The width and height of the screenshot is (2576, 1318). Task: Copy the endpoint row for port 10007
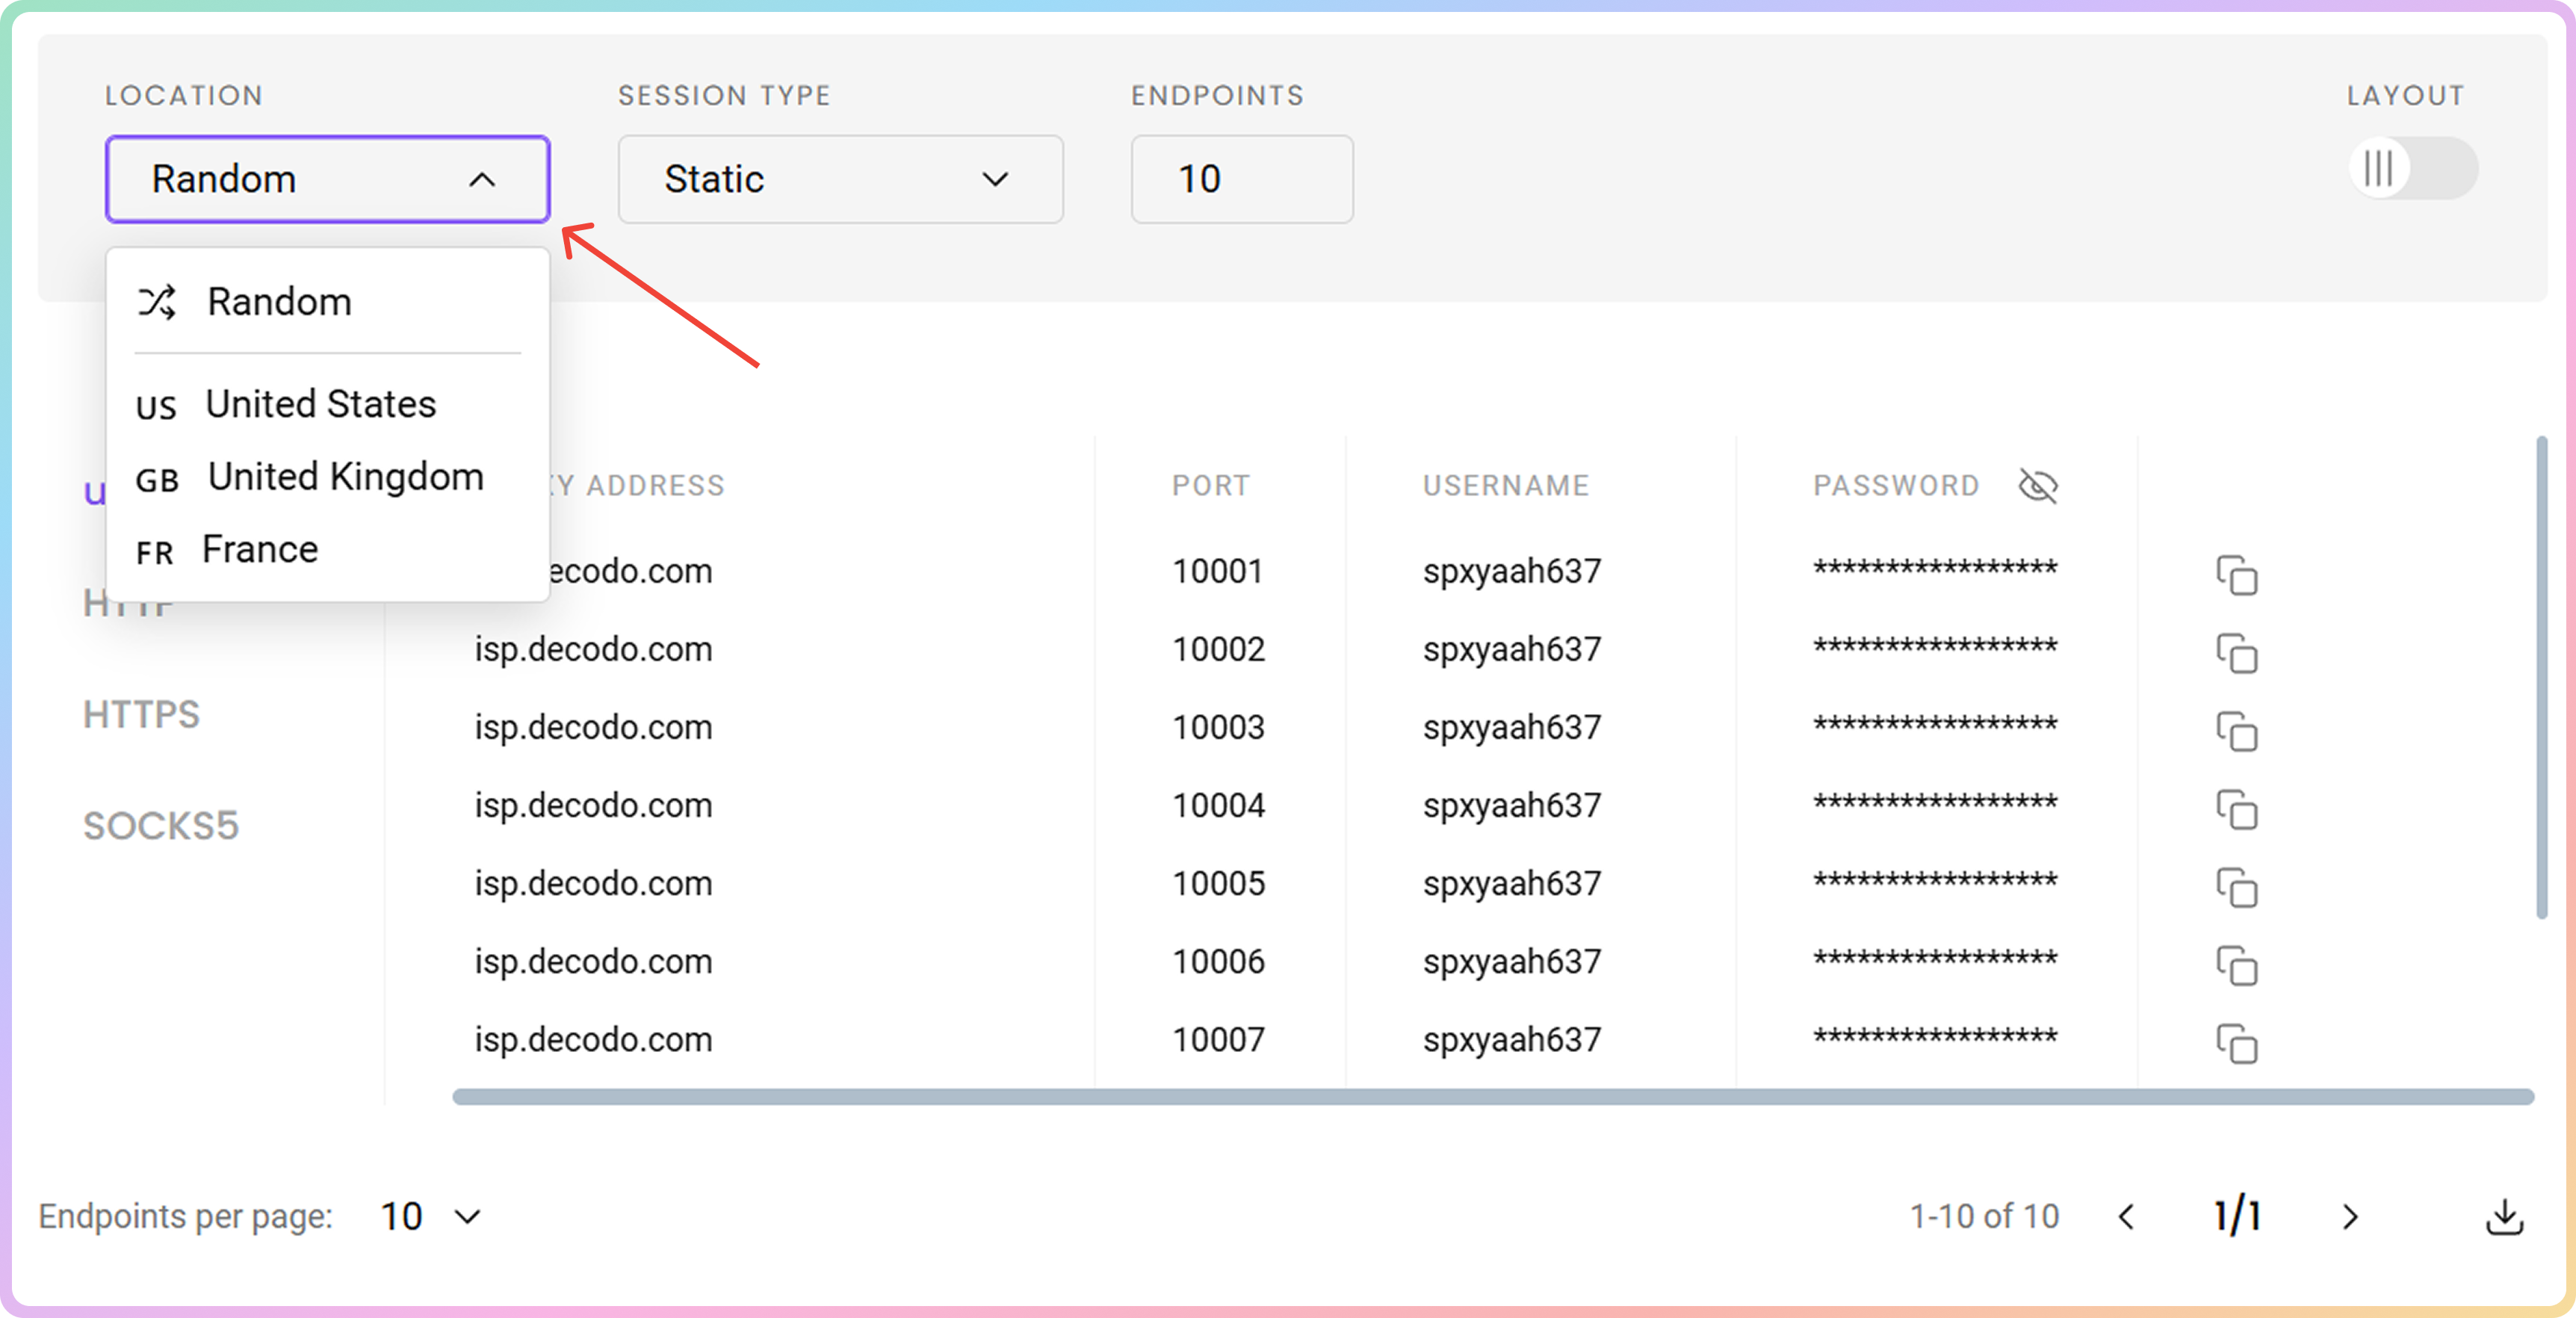click(2236, 1043)
